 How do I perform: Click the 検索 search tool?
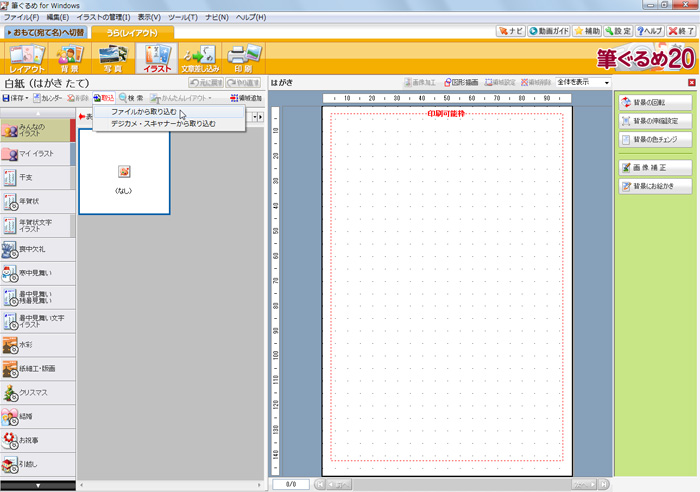click(132, 98)
